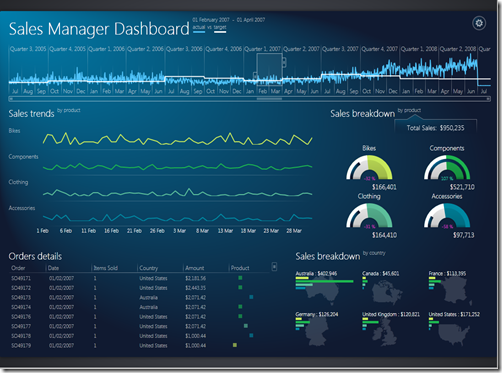The height and width of the screenshot is (373, 502).
Task: Click the Clothing trend line chart
Action: click(x=178, y=193)
